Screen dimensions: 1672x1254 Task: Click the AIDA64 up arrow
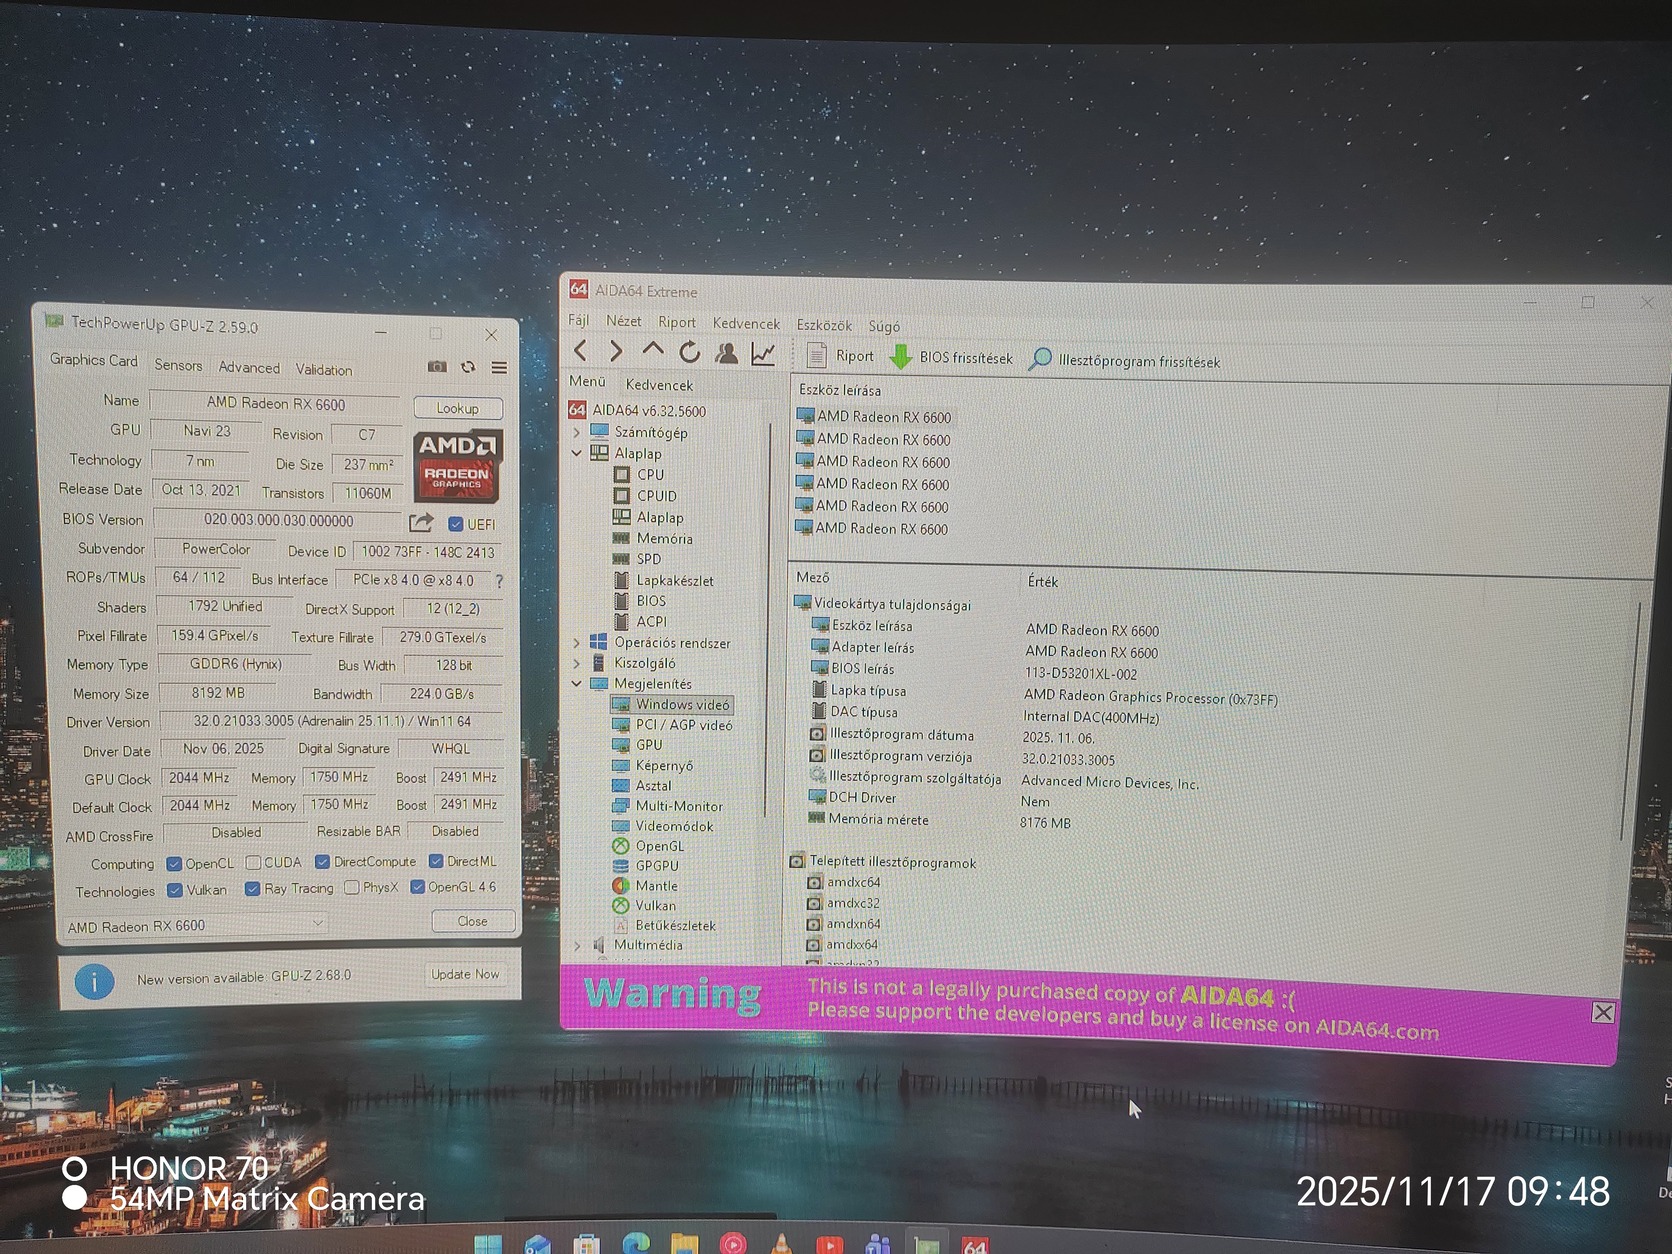click(652, 350)
